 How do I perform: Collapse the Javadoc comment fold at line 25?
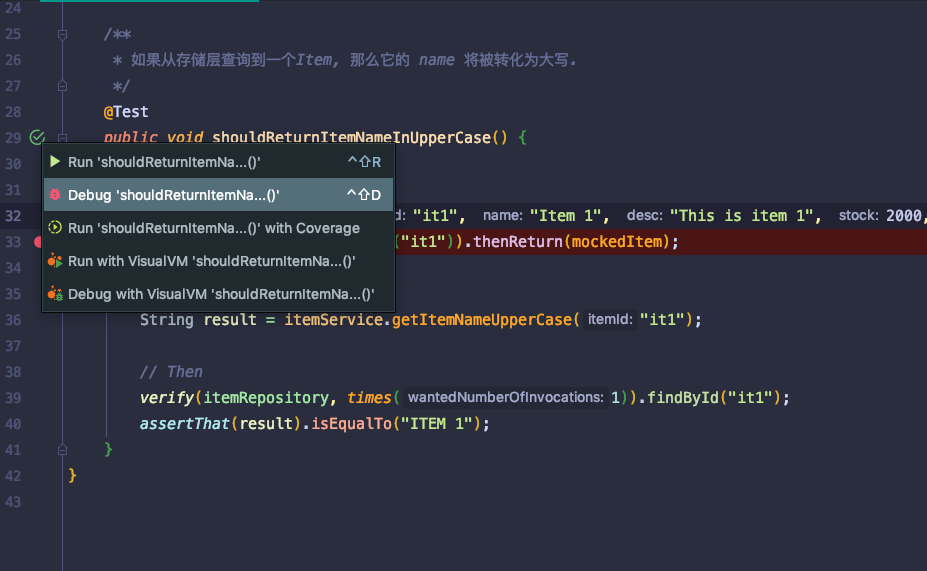[x=62, y=34]
